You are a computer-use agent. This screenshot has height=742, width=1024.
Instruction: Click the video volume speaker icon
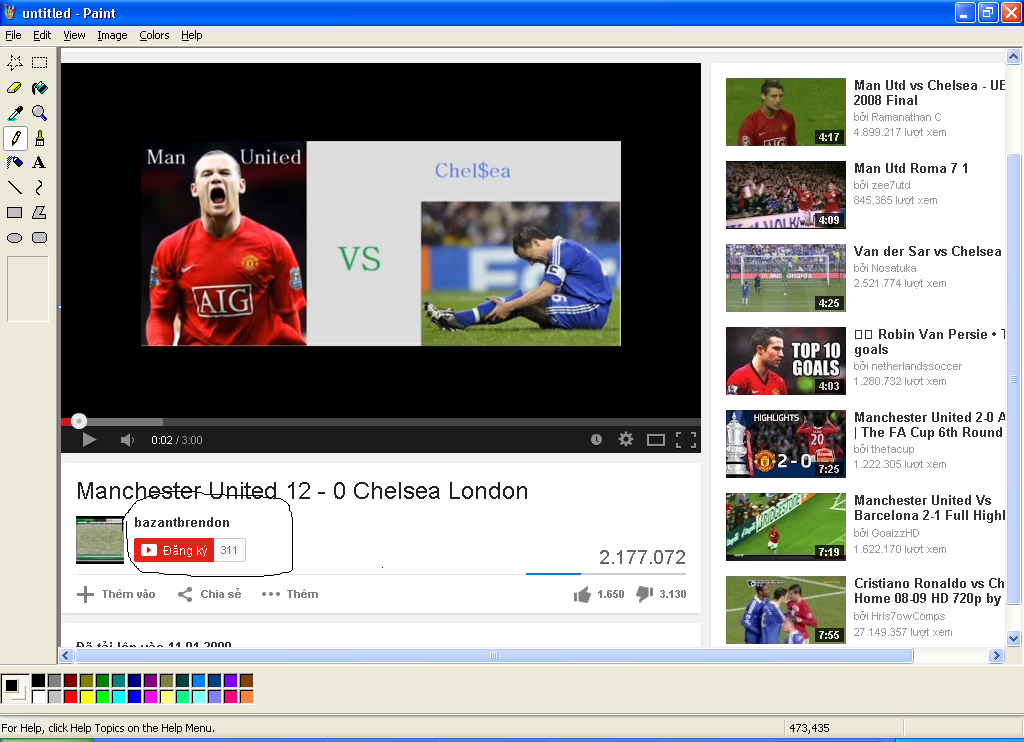click(x=127, y=440)
